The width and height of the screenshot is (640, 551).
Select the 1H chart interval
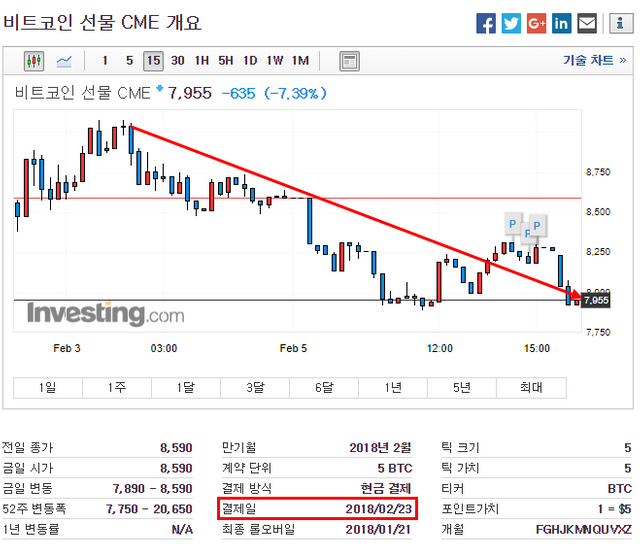click(x=202, y=61)
